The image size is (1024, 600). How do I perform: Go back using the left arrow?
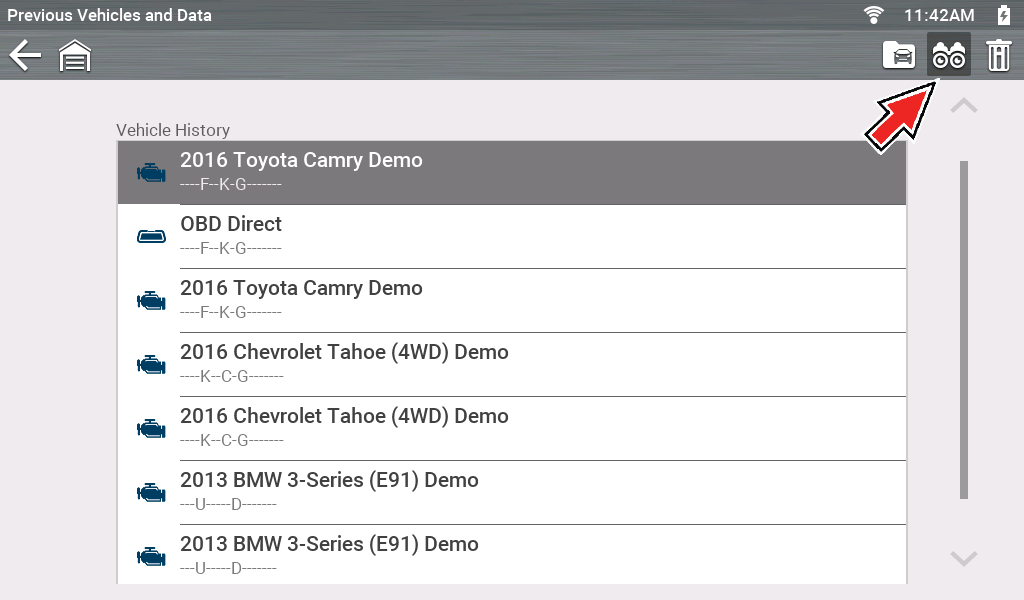(x=25, y=55)
